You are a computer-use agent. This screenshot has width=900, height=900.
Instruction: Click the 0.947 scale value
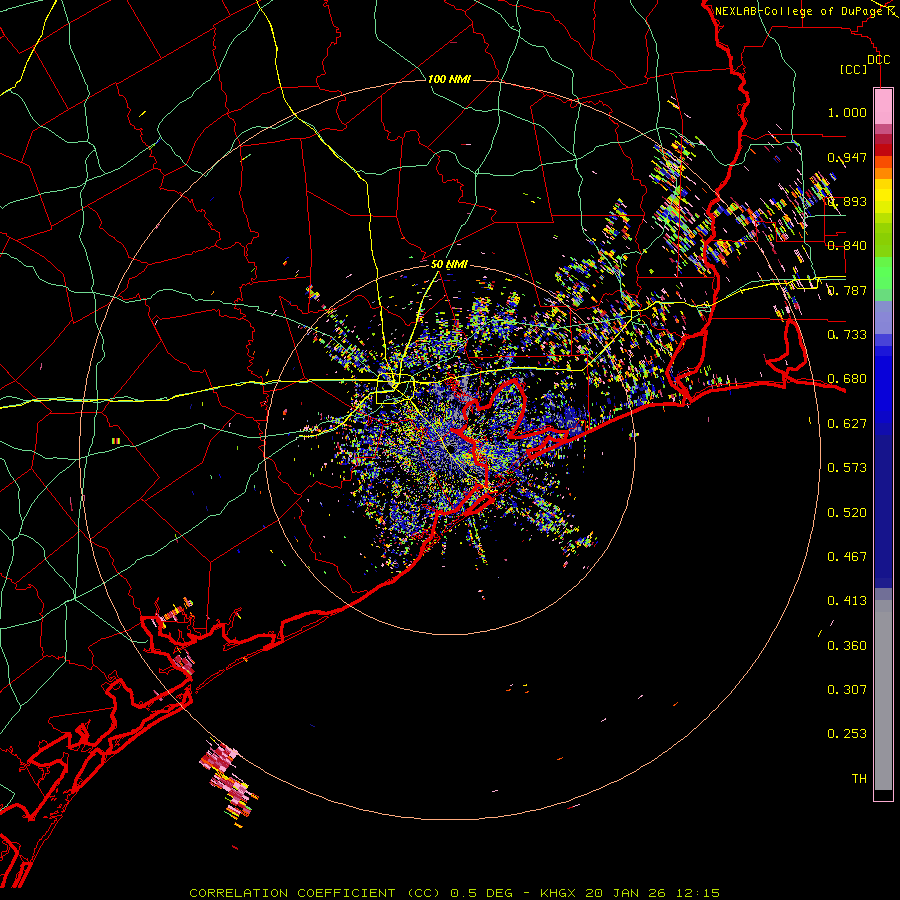pyautogui.click(x=847, y=157)
